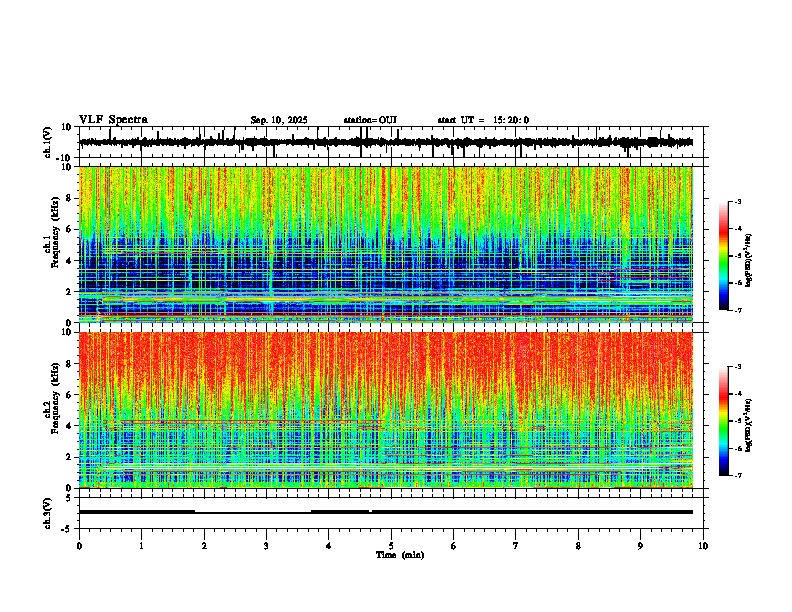Image resolution: width=792 pixels, height=612 pixels.
Task: Click the ch.3 voltage bar trace
Action: (x=386, y=512)
